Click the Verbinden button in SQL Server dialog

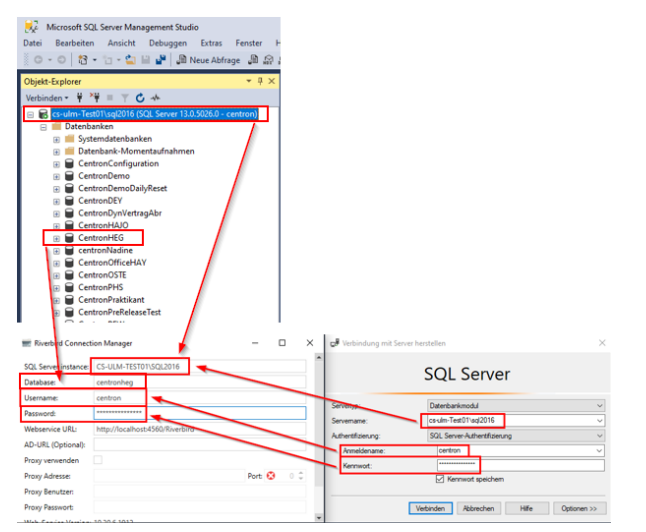[x=432, y=508]
